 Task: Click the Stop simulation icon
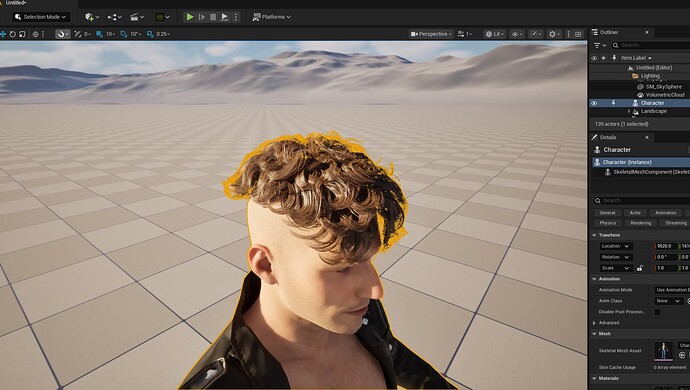[213, 17]
